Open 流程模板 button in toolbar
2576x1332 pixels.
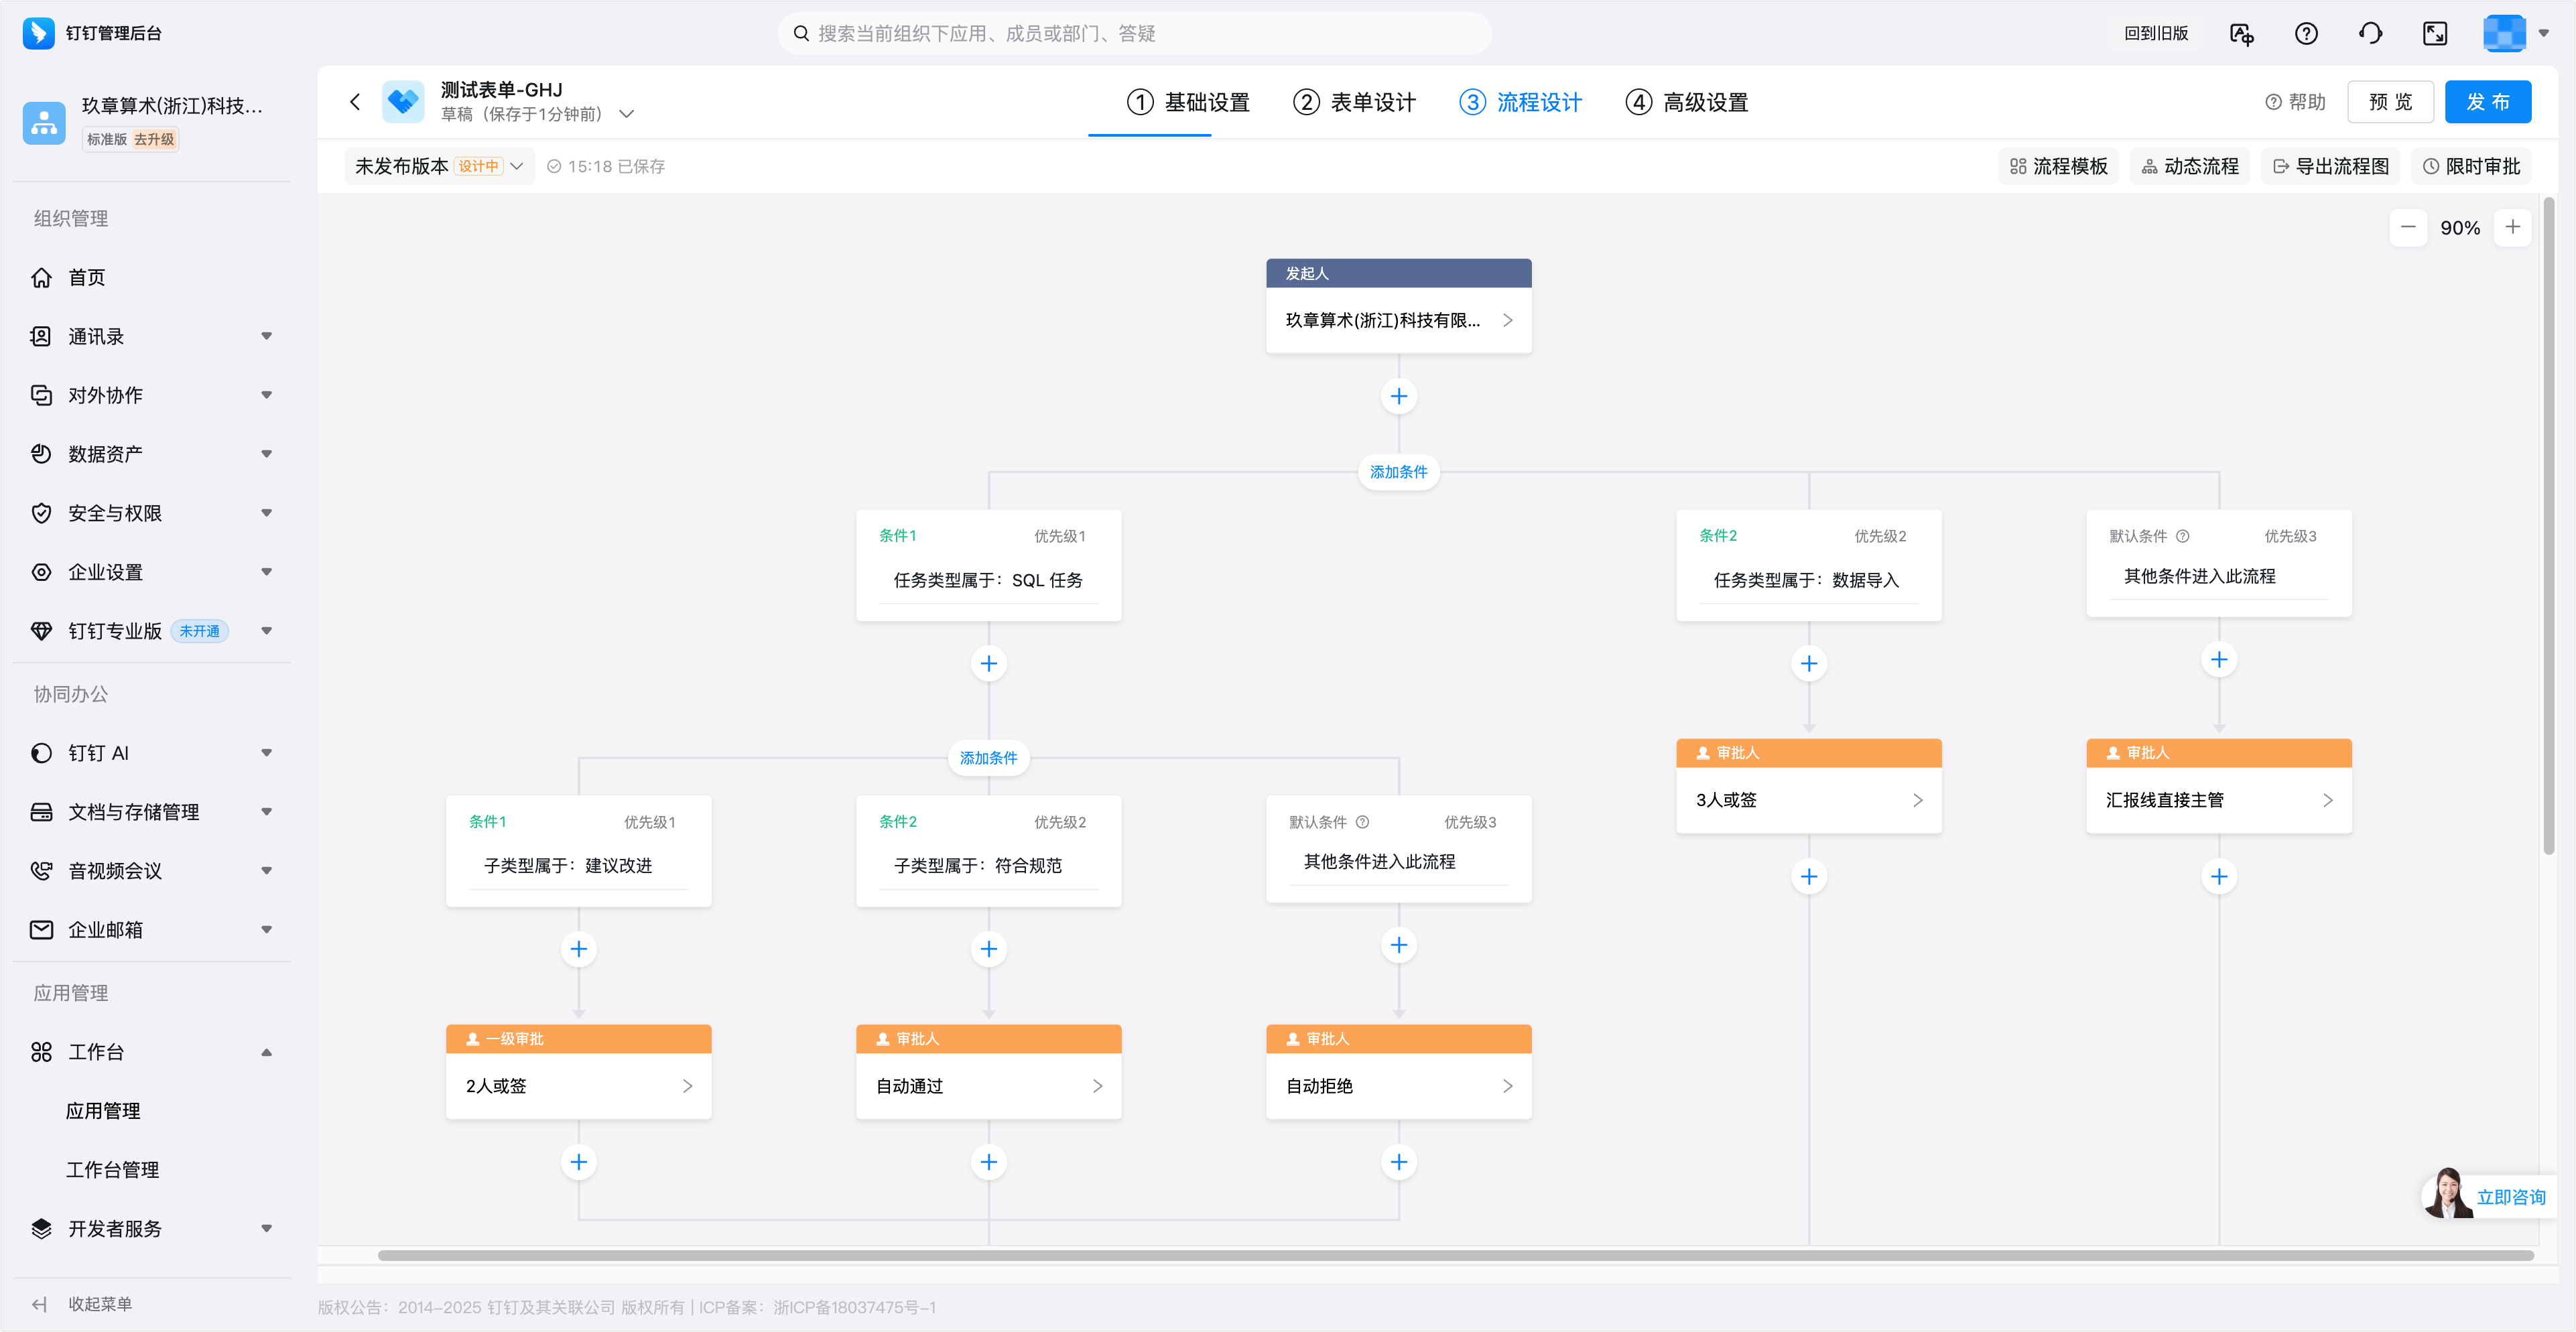point(2058,166)
